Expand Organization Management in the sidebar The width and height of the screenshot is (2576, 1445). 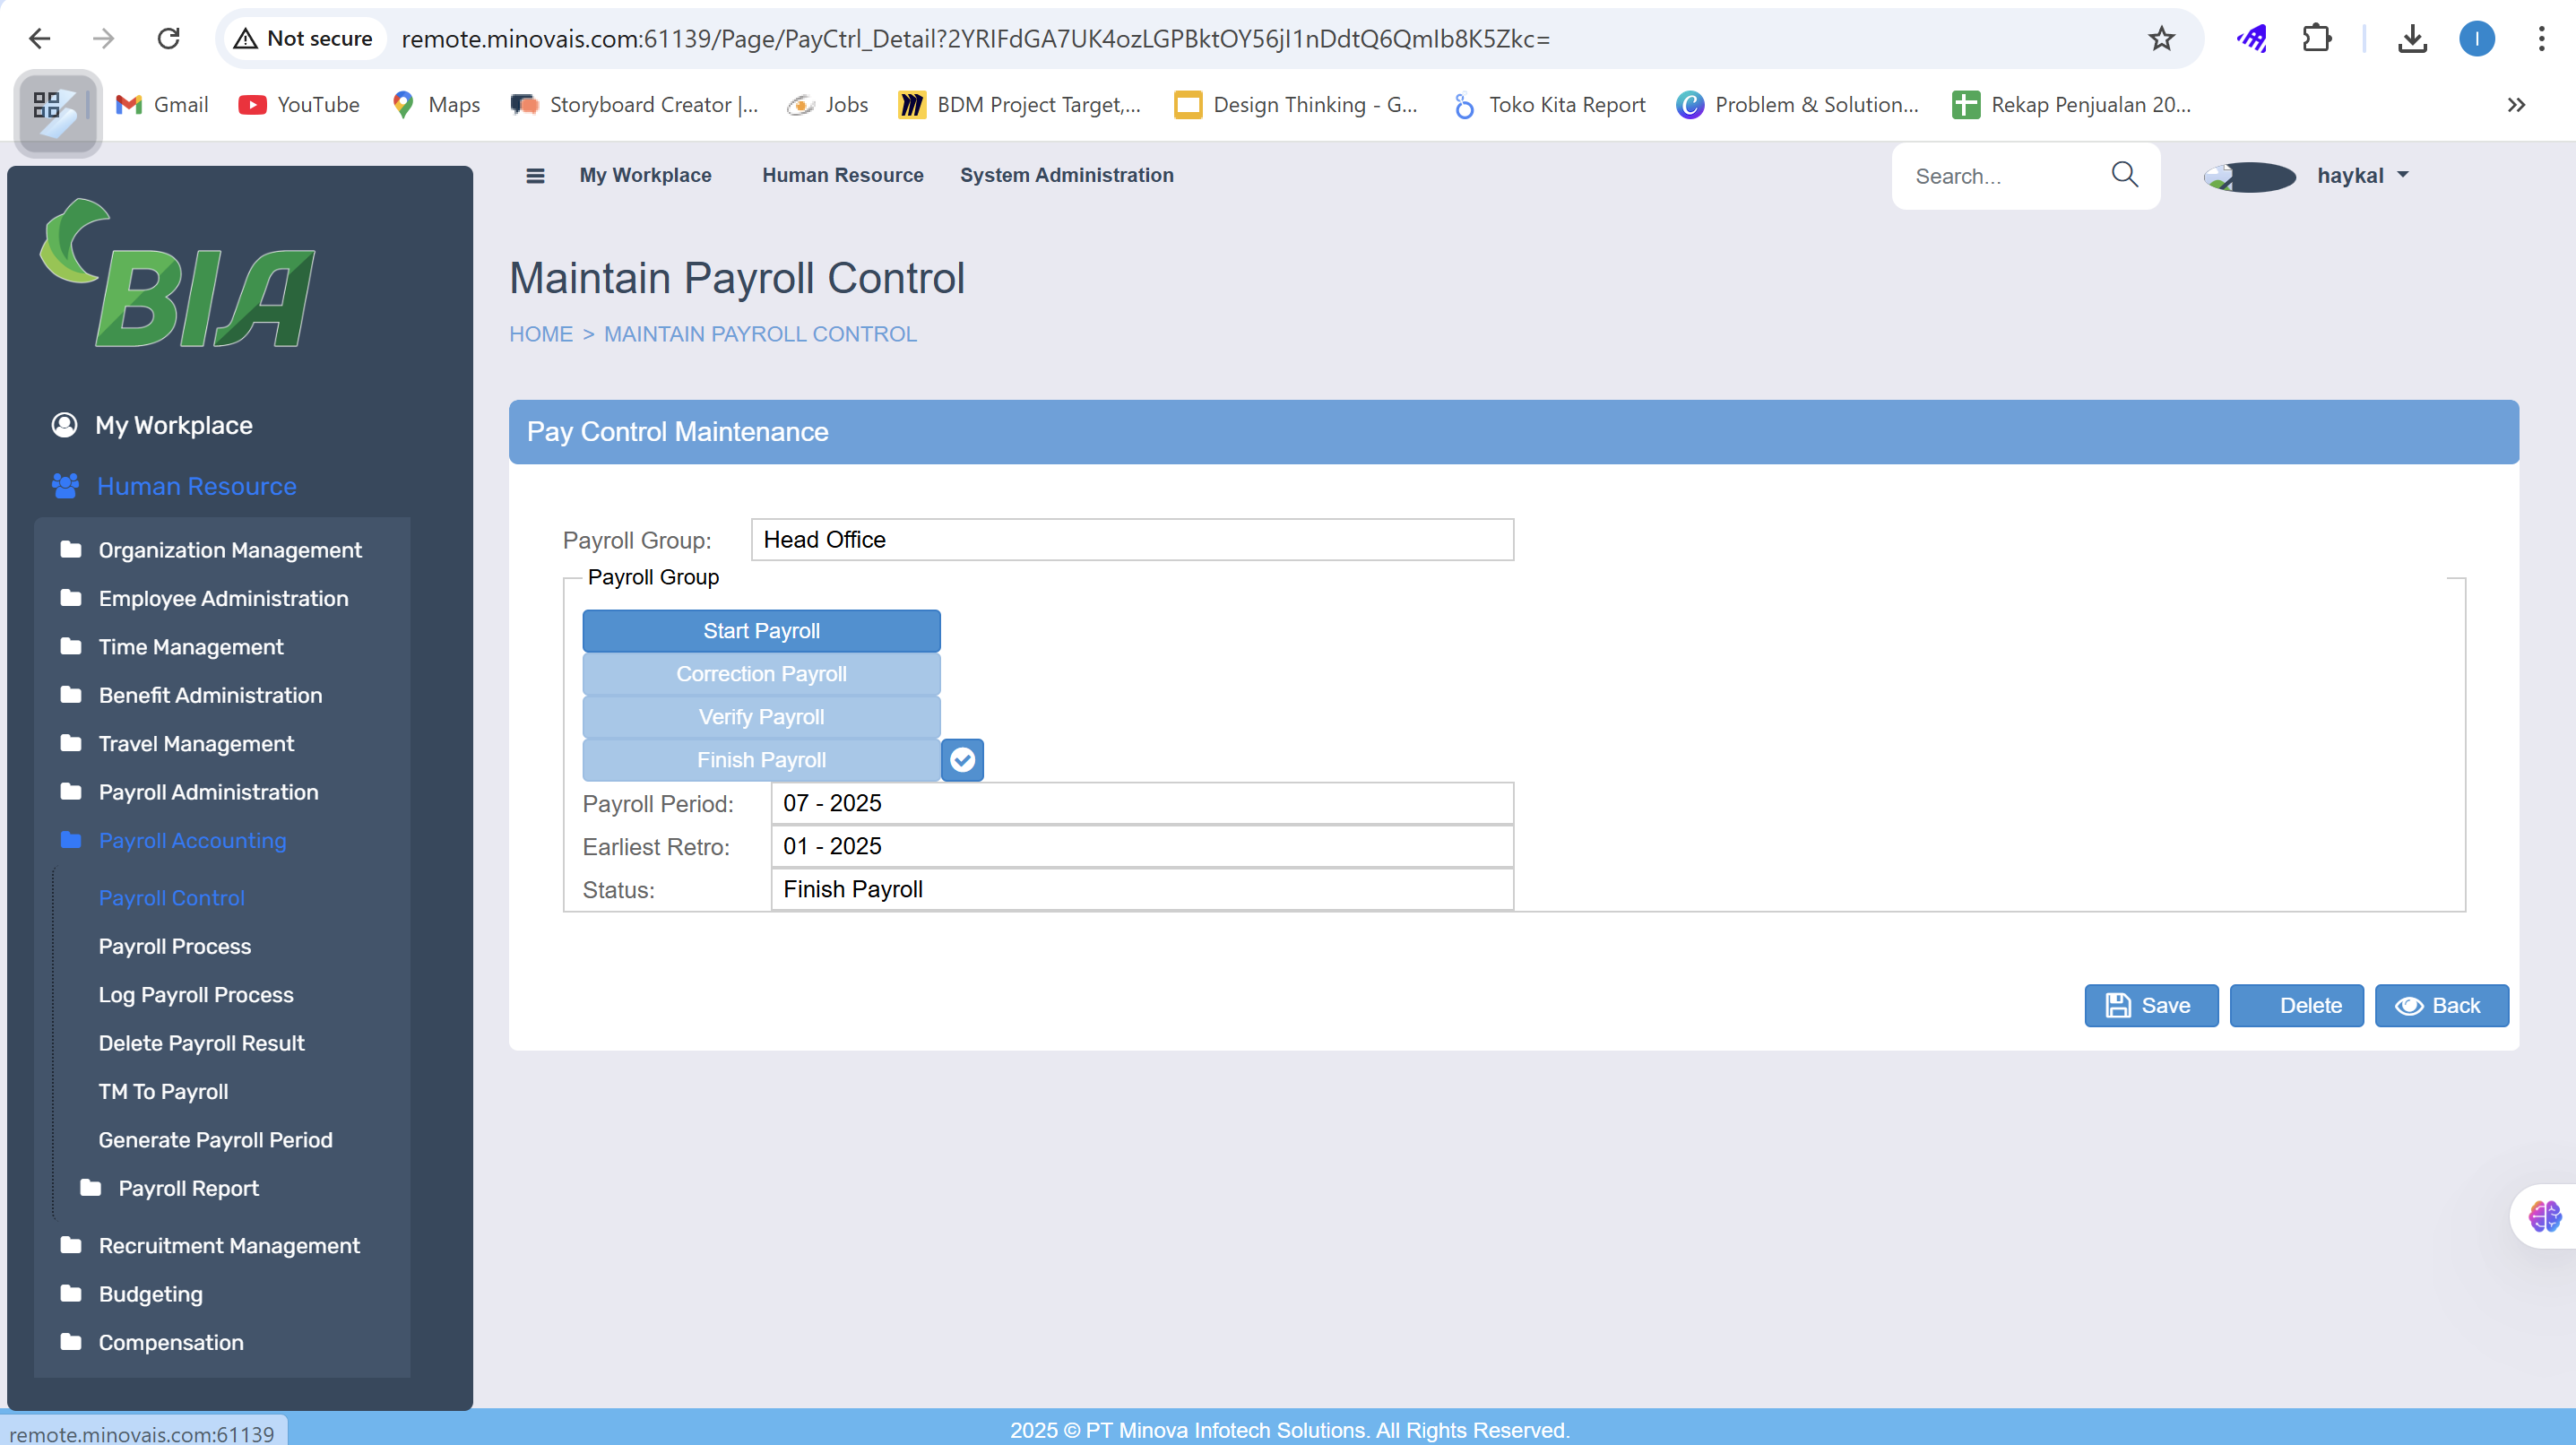click(x=230, y=550)
